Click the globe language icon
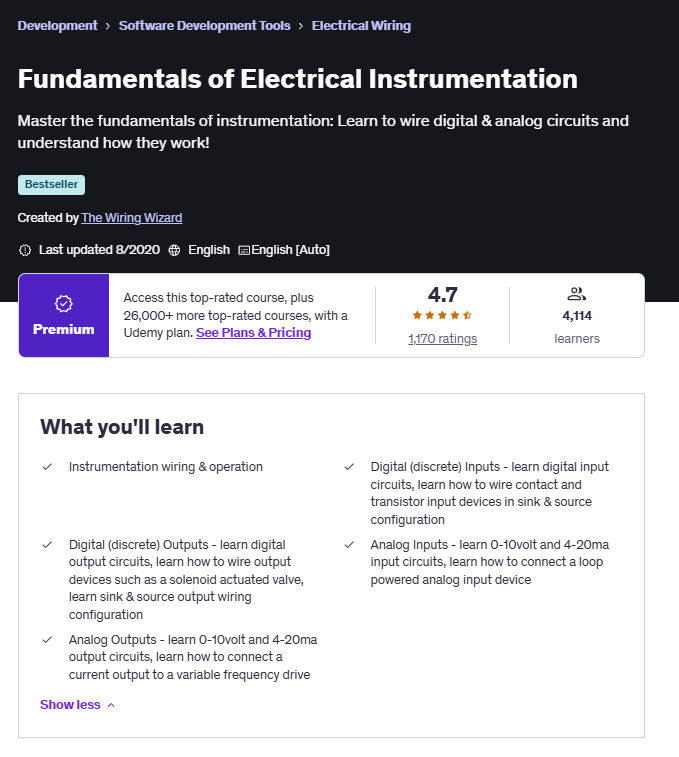Viewport: 679px width, 757px height. pyautogui.click(x=174, y=249)
